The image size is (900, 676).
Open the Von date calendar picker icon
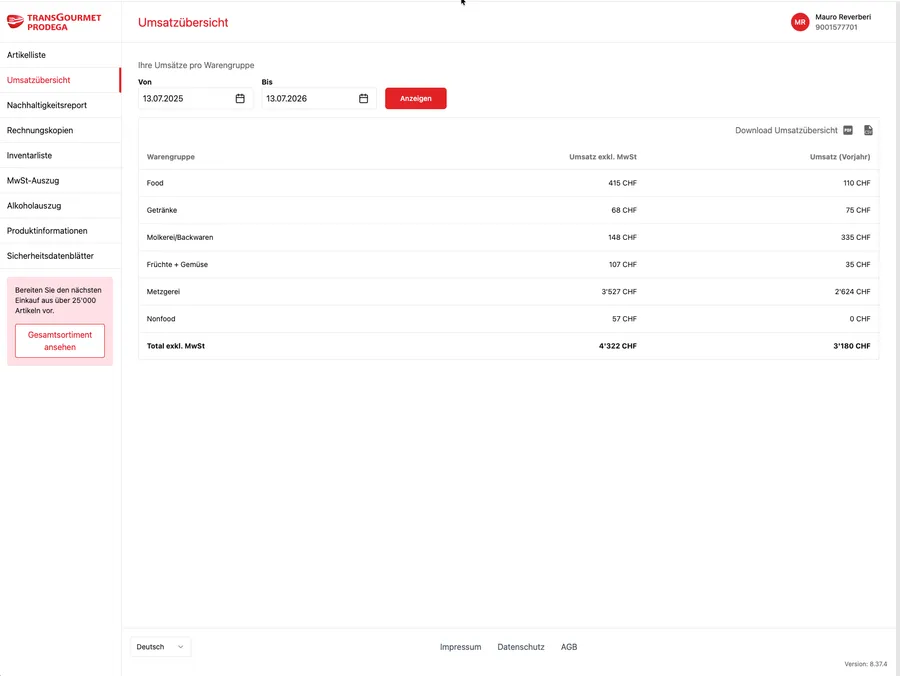click(240, 99)
